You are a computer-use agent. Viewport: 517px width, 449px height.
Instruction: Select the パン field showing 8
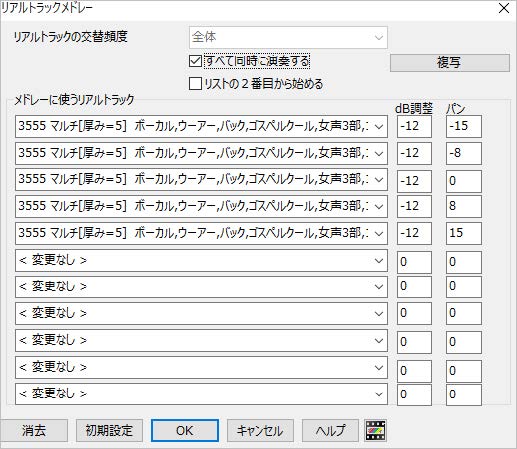click(x=464, y=206)
